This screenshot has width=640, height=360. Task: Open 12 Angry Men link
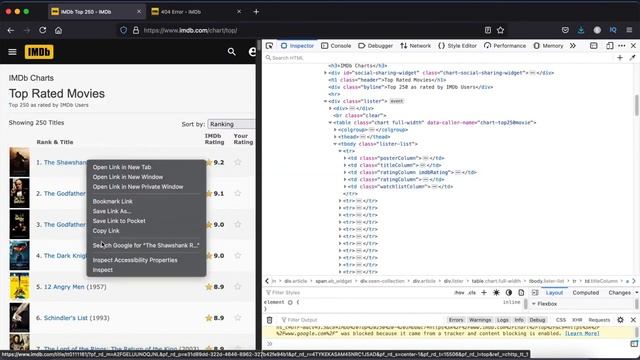pos(64,287)
